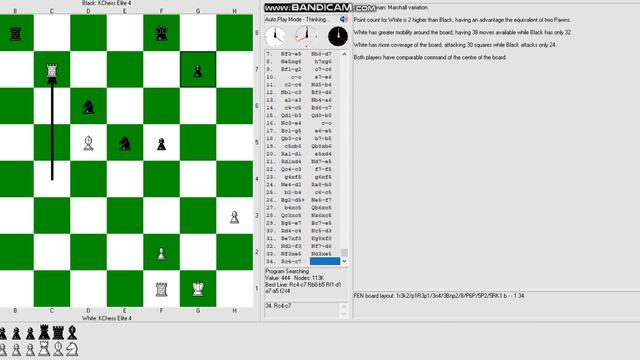The width and height of the screenshot is (640, 360).
Task: Select the black king on f8
Action: (162, 33)
